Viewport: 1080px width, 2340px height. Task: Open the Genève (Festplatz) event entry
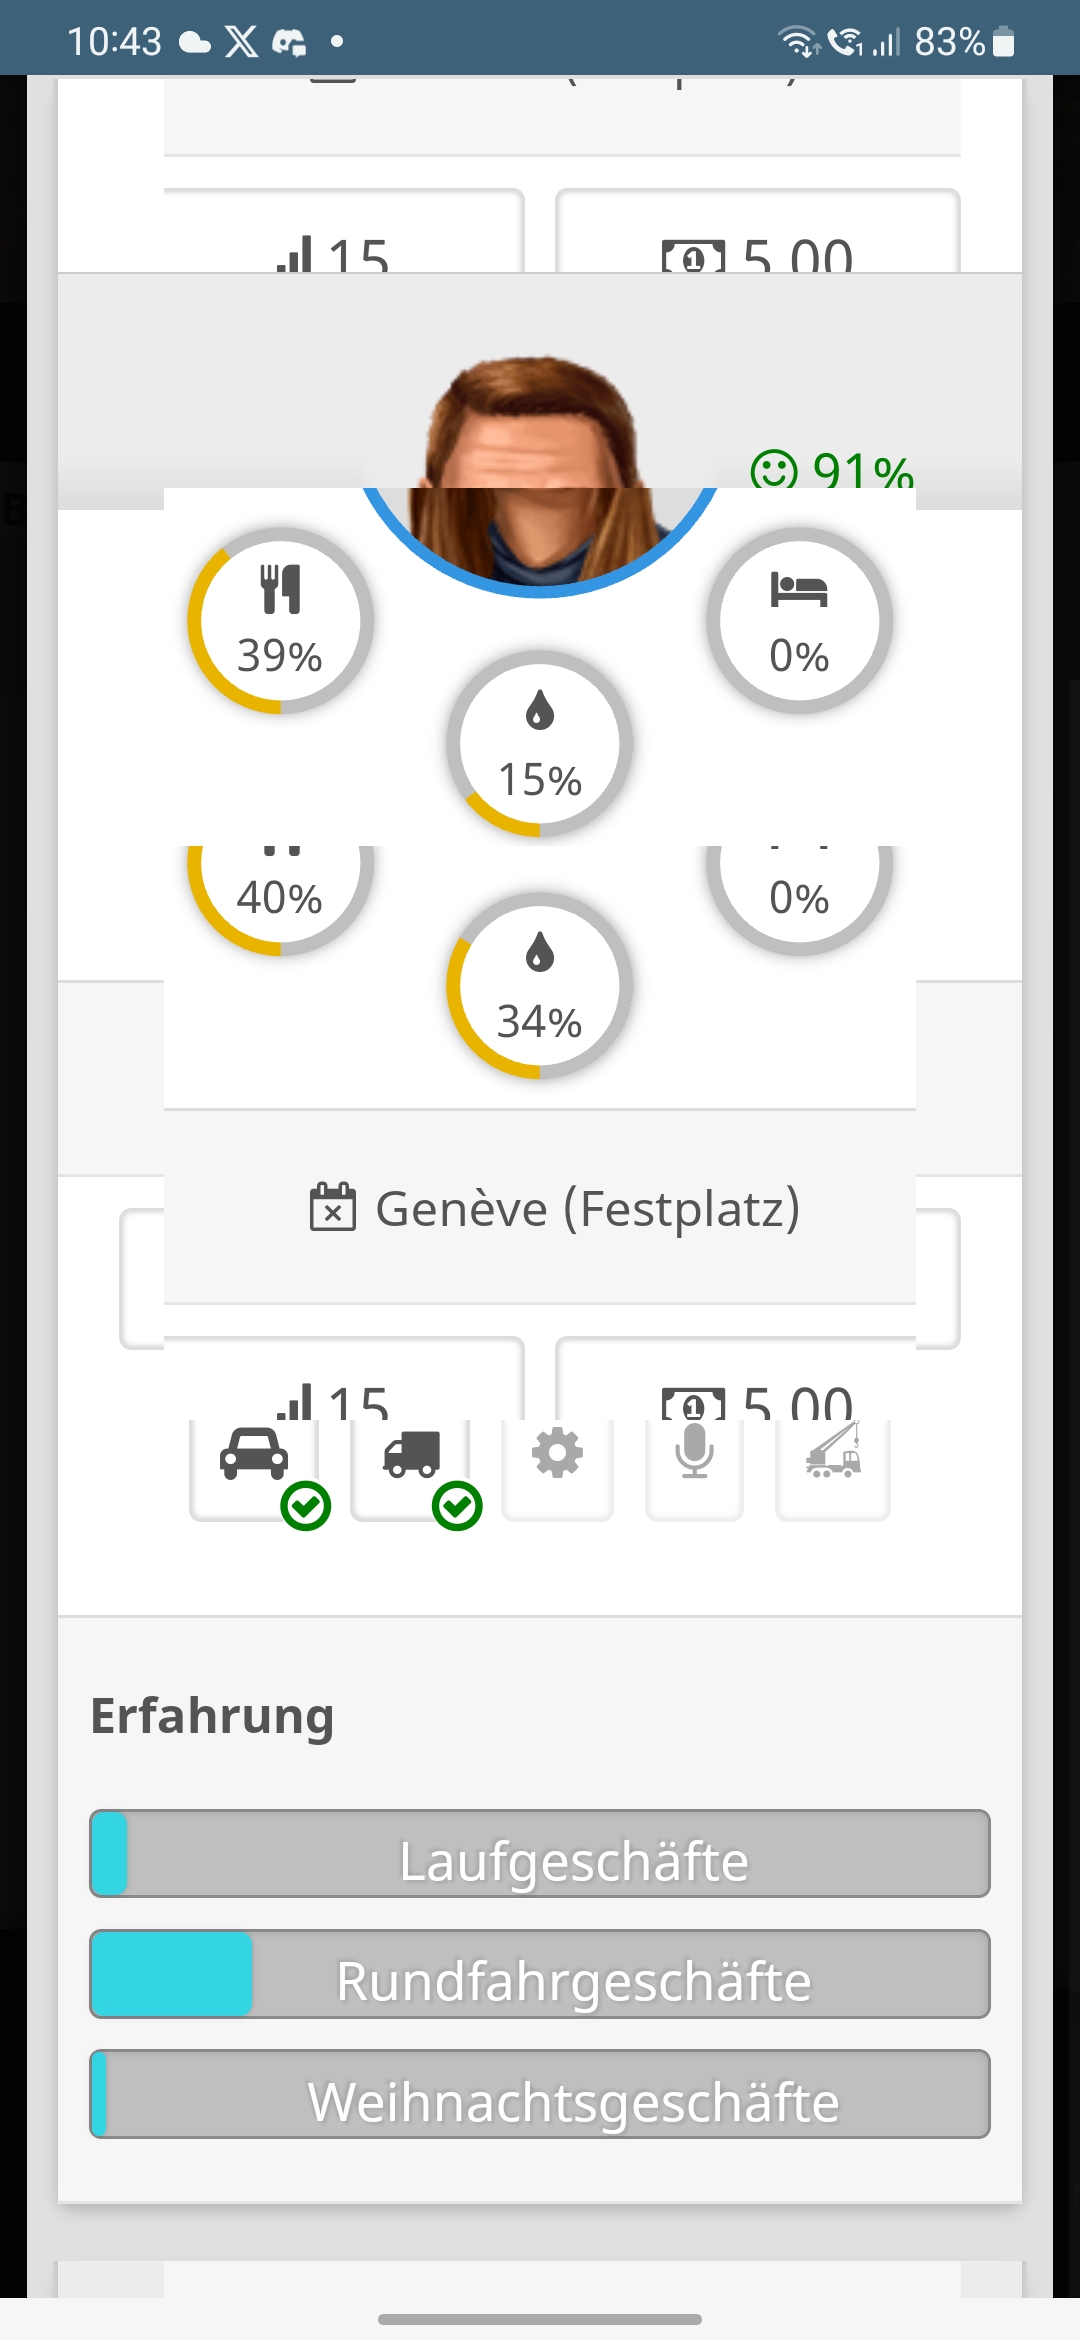(556, 1208)
